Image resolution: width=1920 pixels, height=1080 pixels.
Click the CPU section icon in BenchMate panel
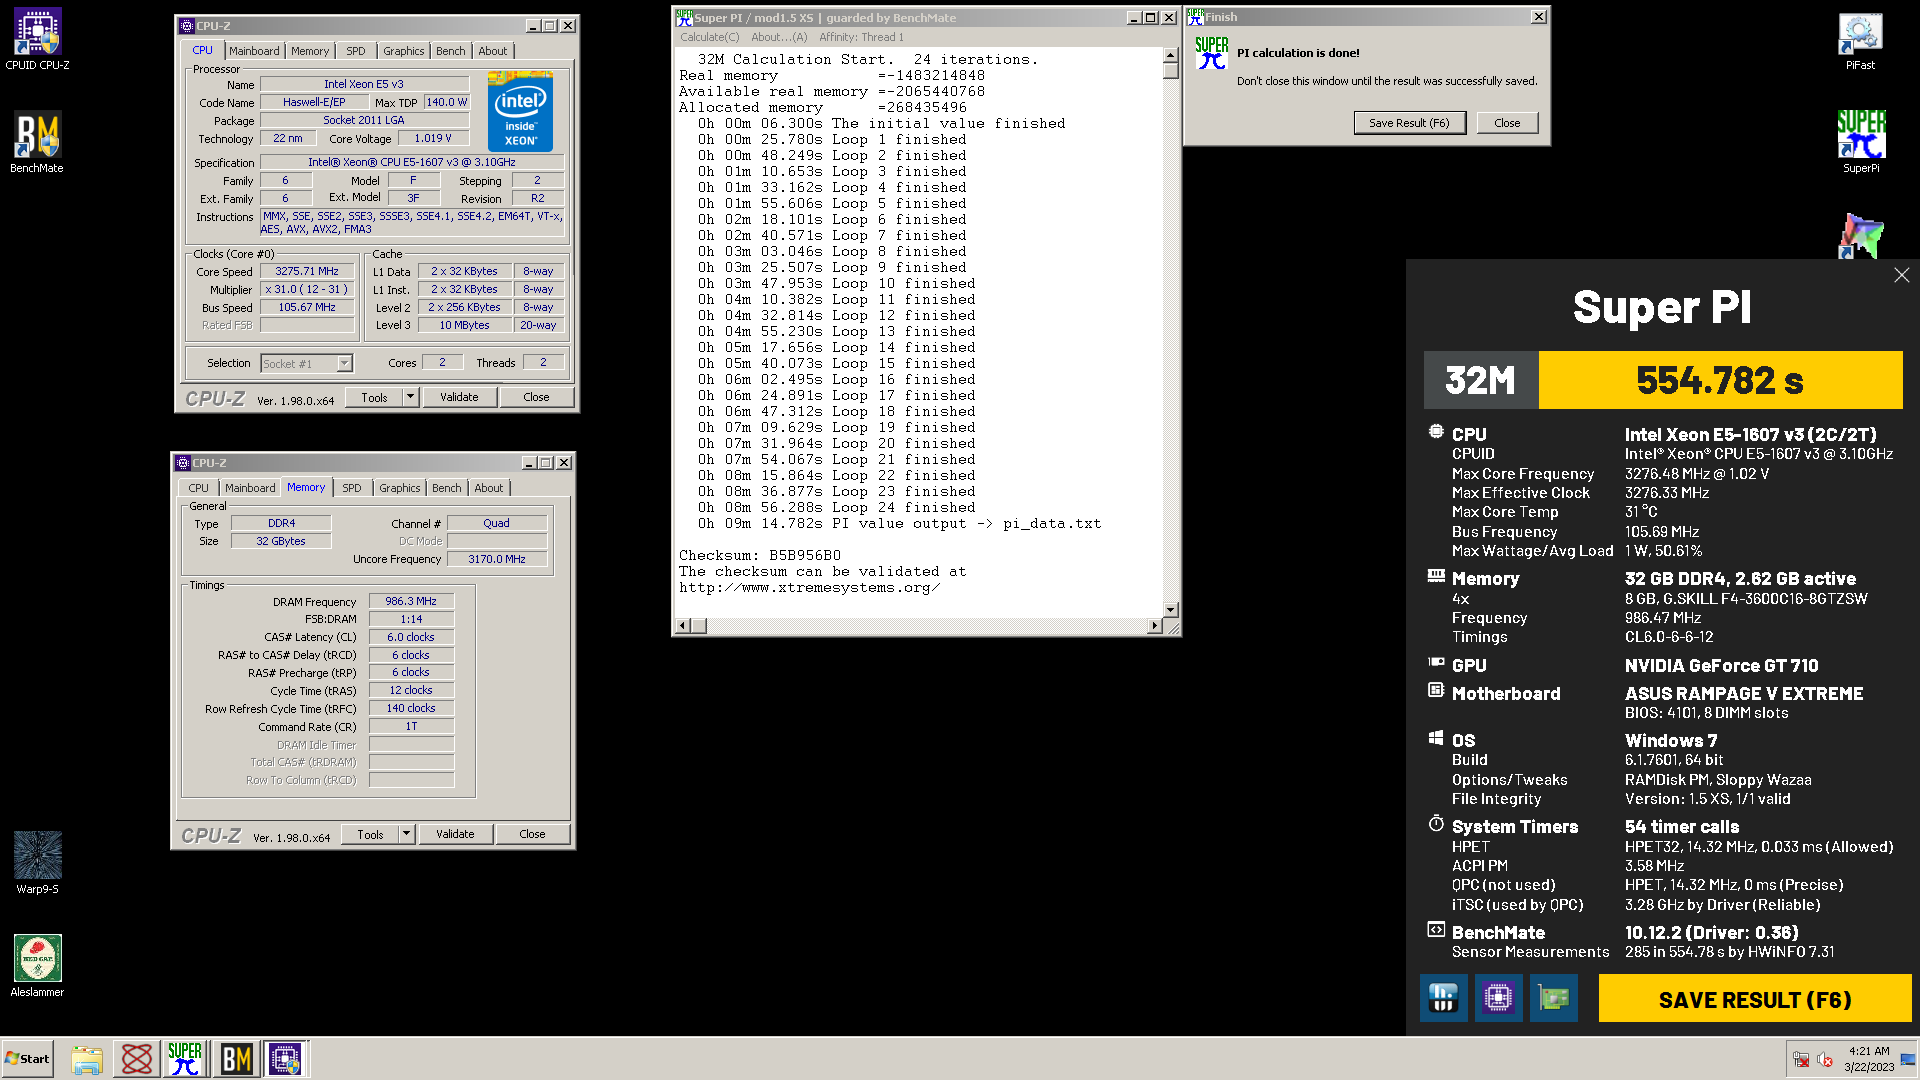tap(1436, 432)
